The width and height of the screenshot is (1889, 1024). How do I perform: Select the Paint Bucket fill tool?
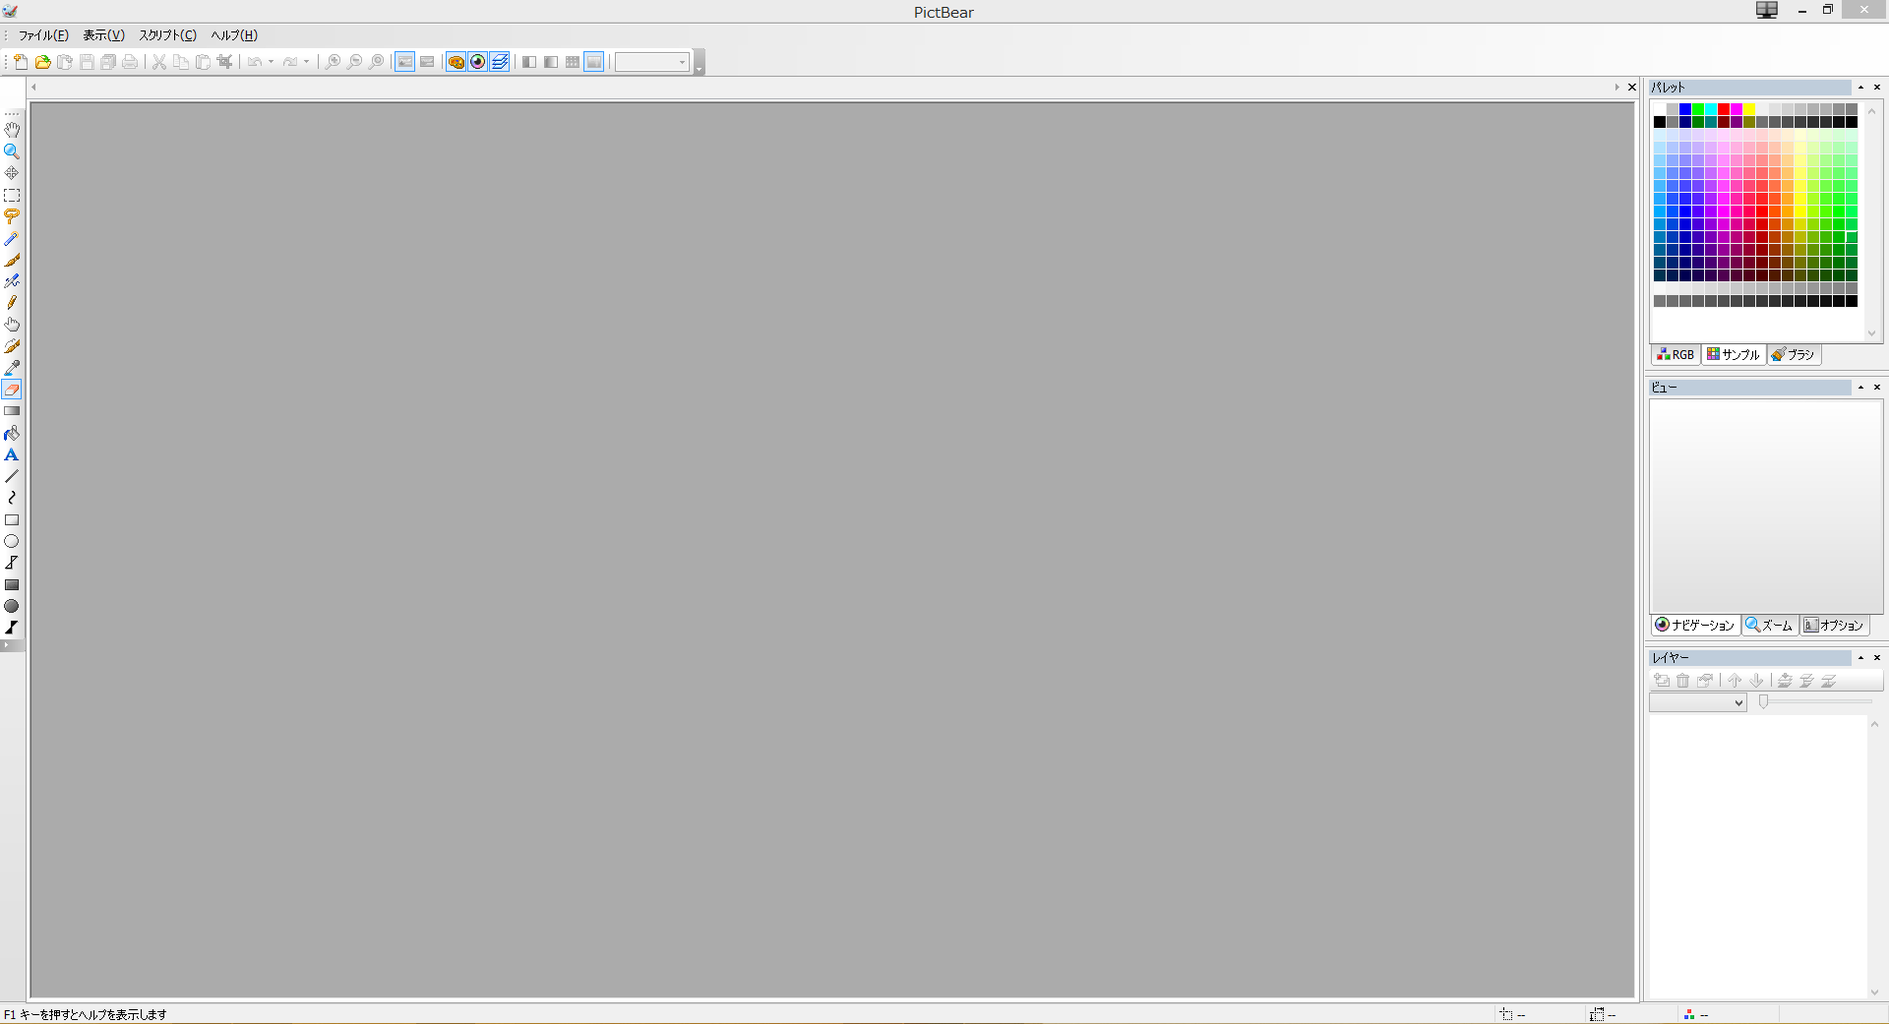pyautogui.click(x=12, y=433)
